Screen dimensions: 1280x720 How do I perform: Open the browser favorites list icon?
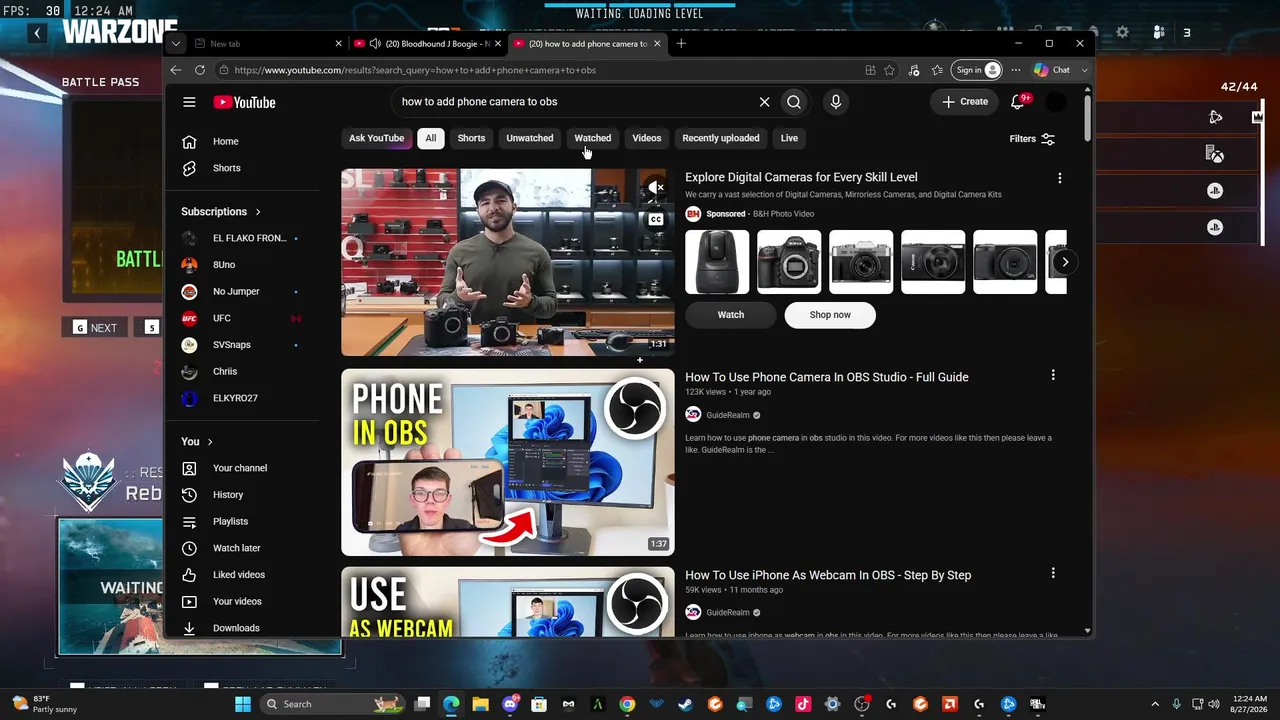937,70
